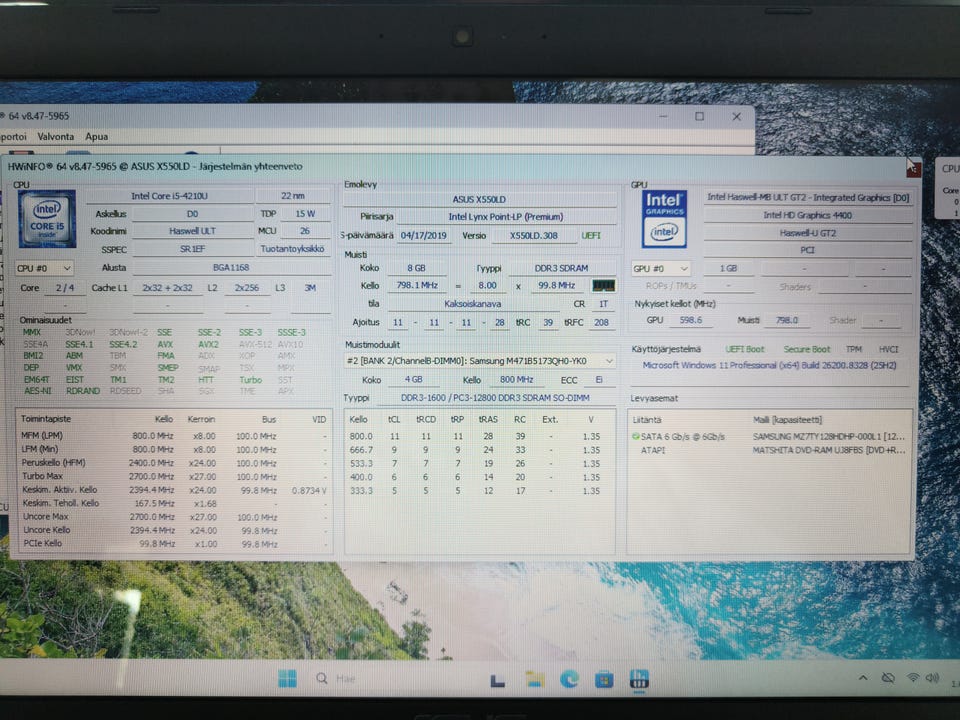960x720 pixels.
Task: Open Microsoft Store from the taskbar
Action: click(x=604, y=680)
